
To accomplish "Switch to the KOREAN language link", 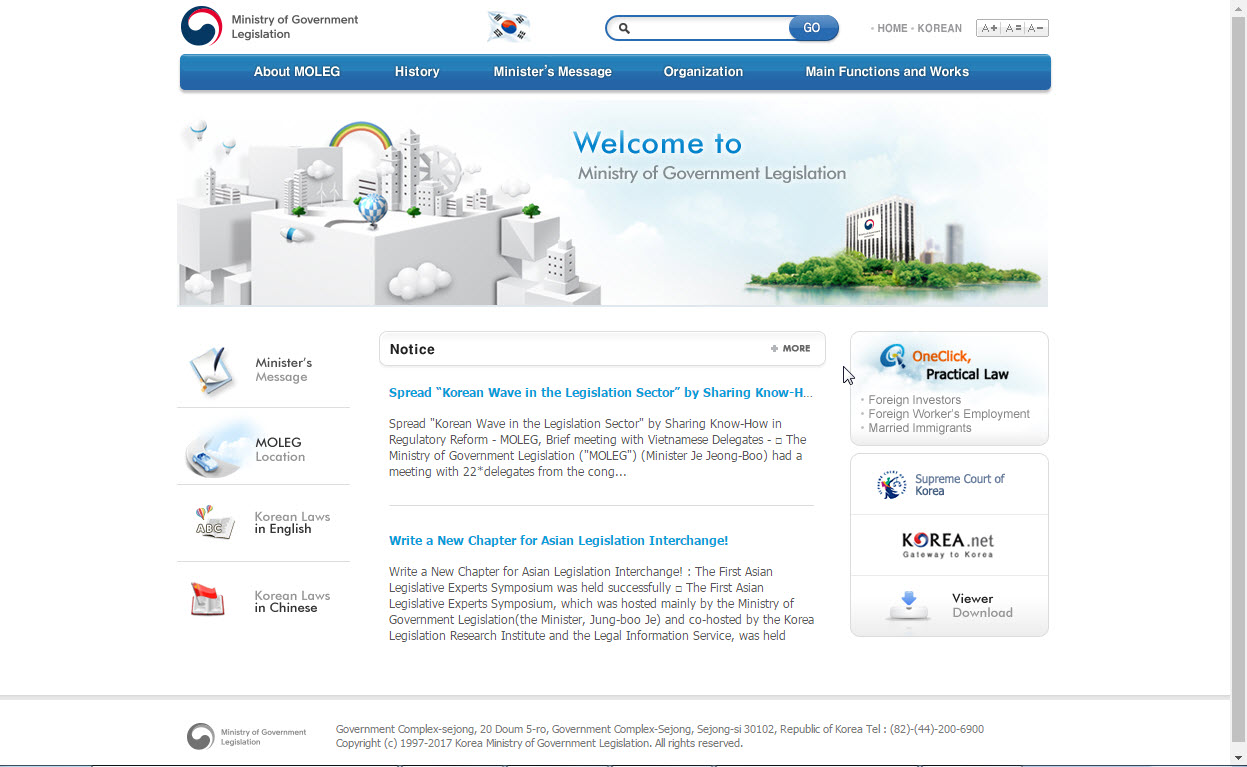I will click(939, 28).
